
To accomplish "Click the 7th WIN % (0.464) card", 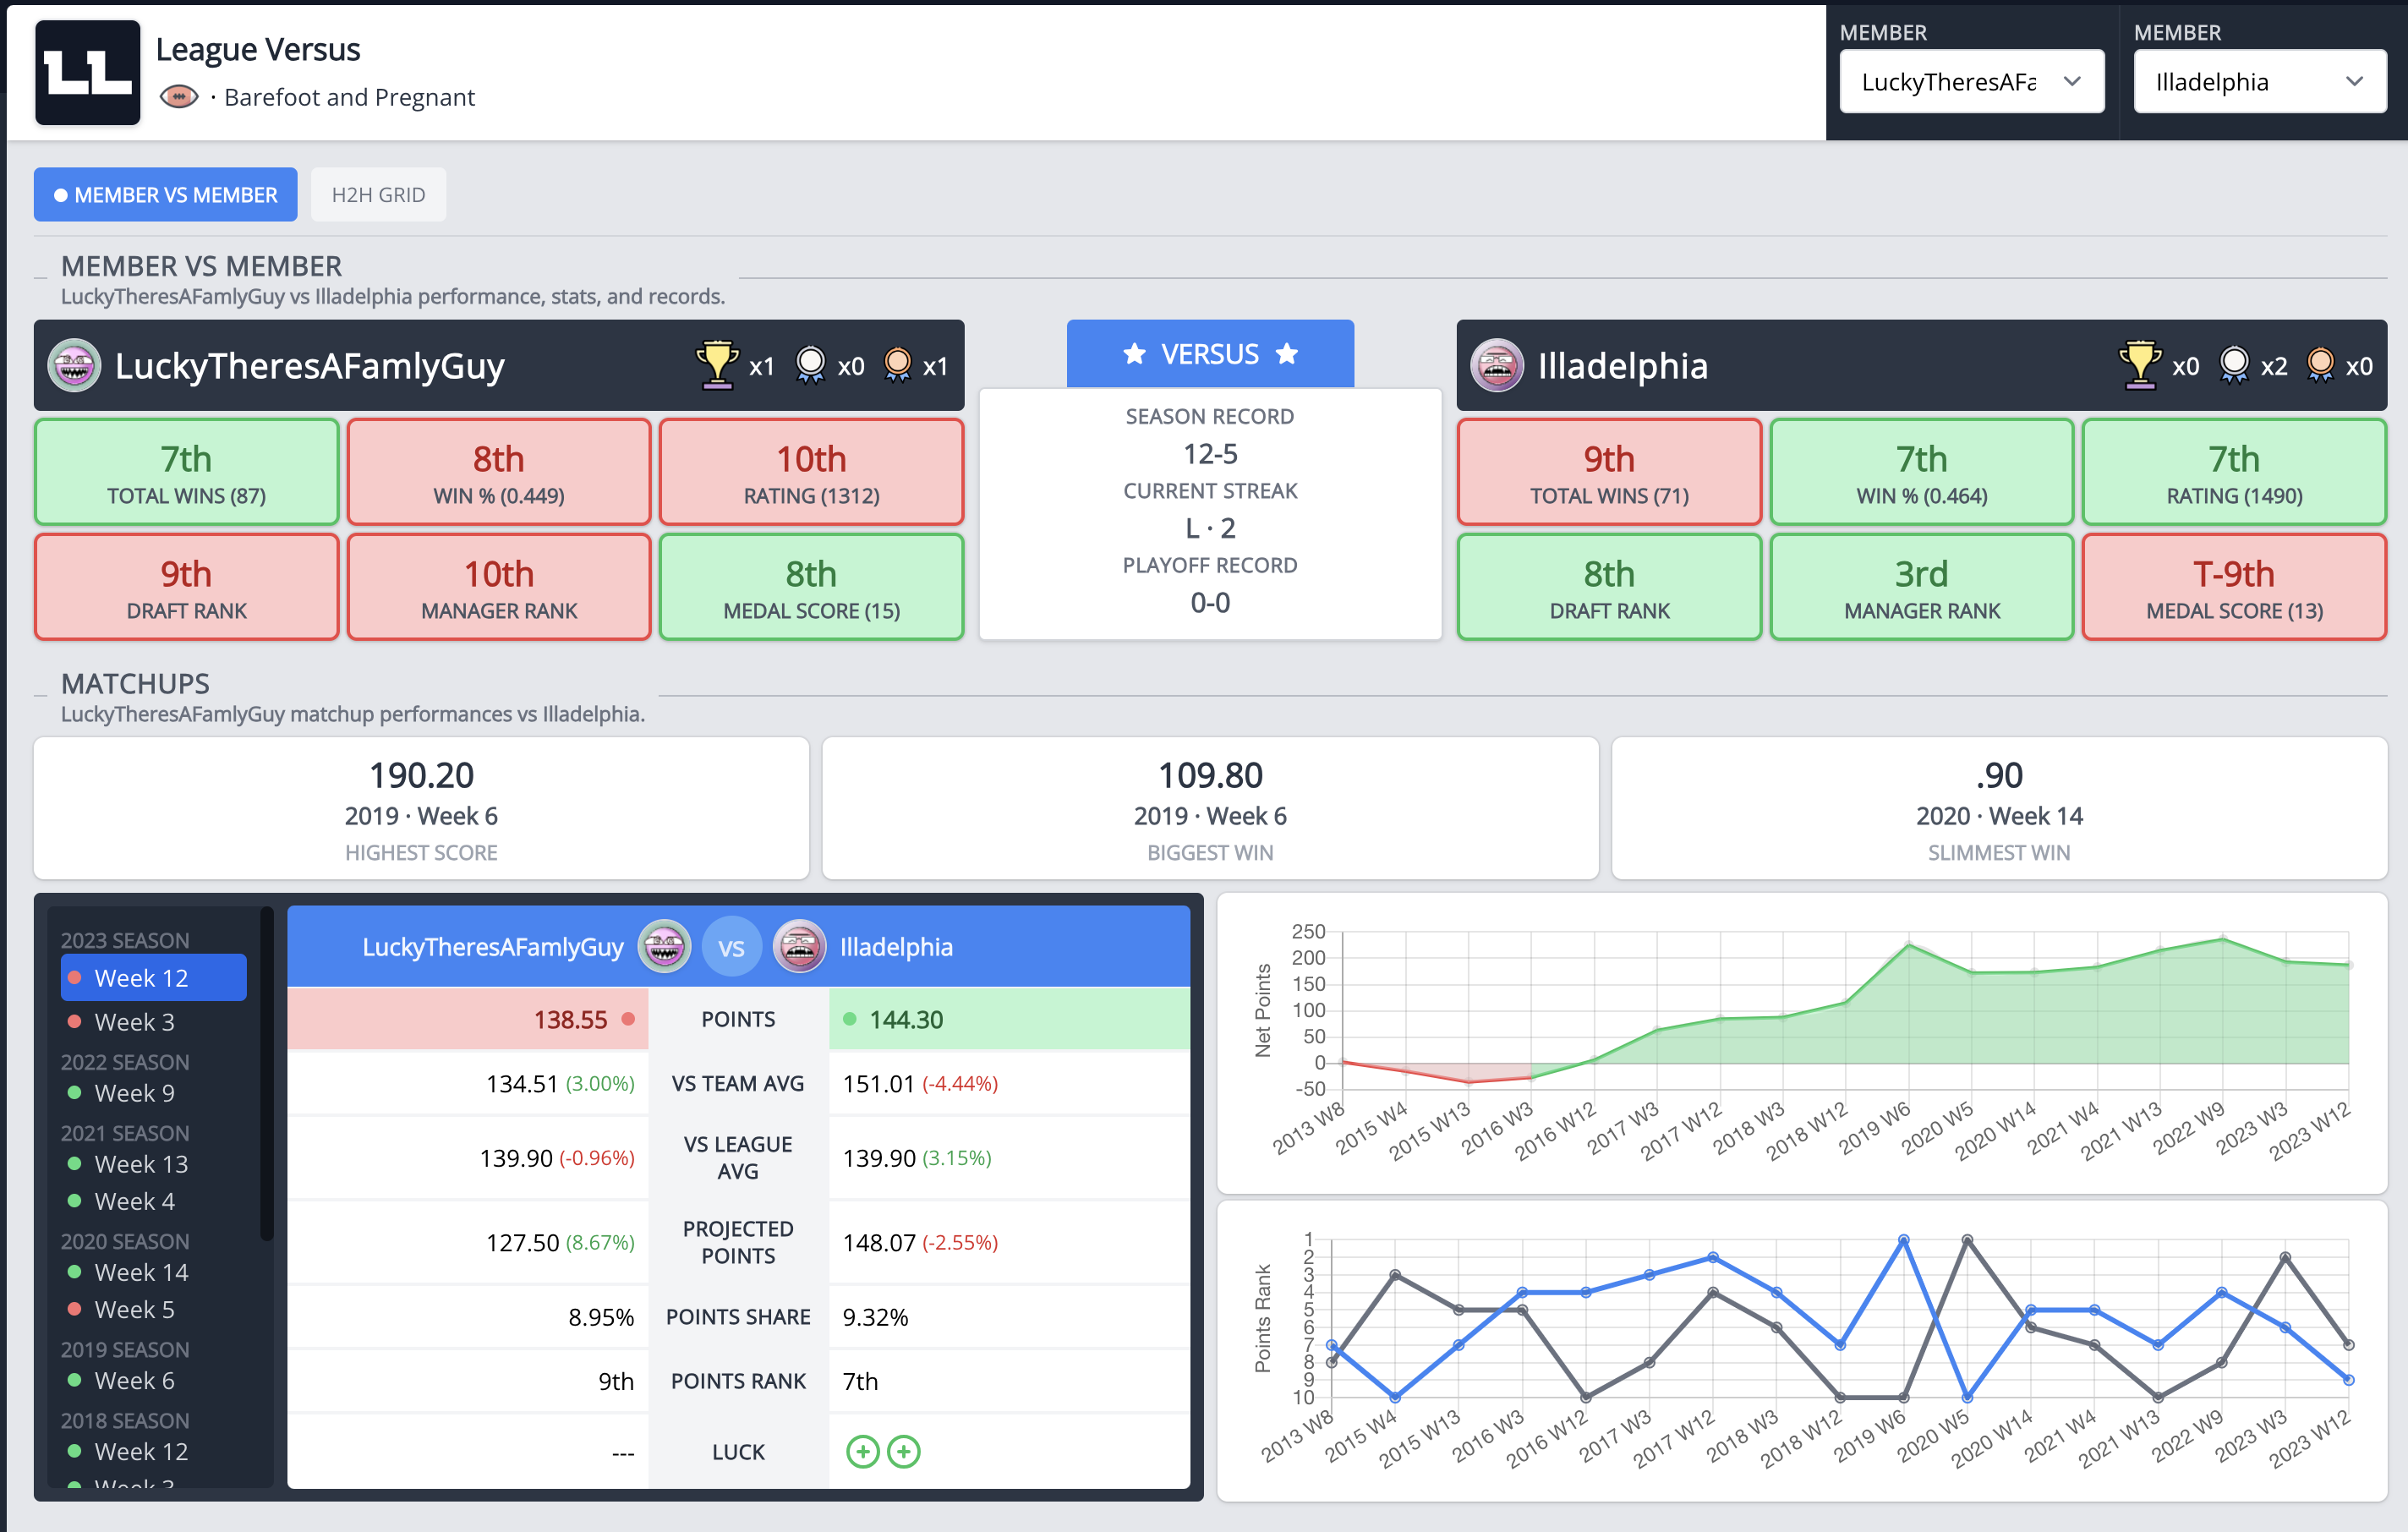I will (1922, 472).
